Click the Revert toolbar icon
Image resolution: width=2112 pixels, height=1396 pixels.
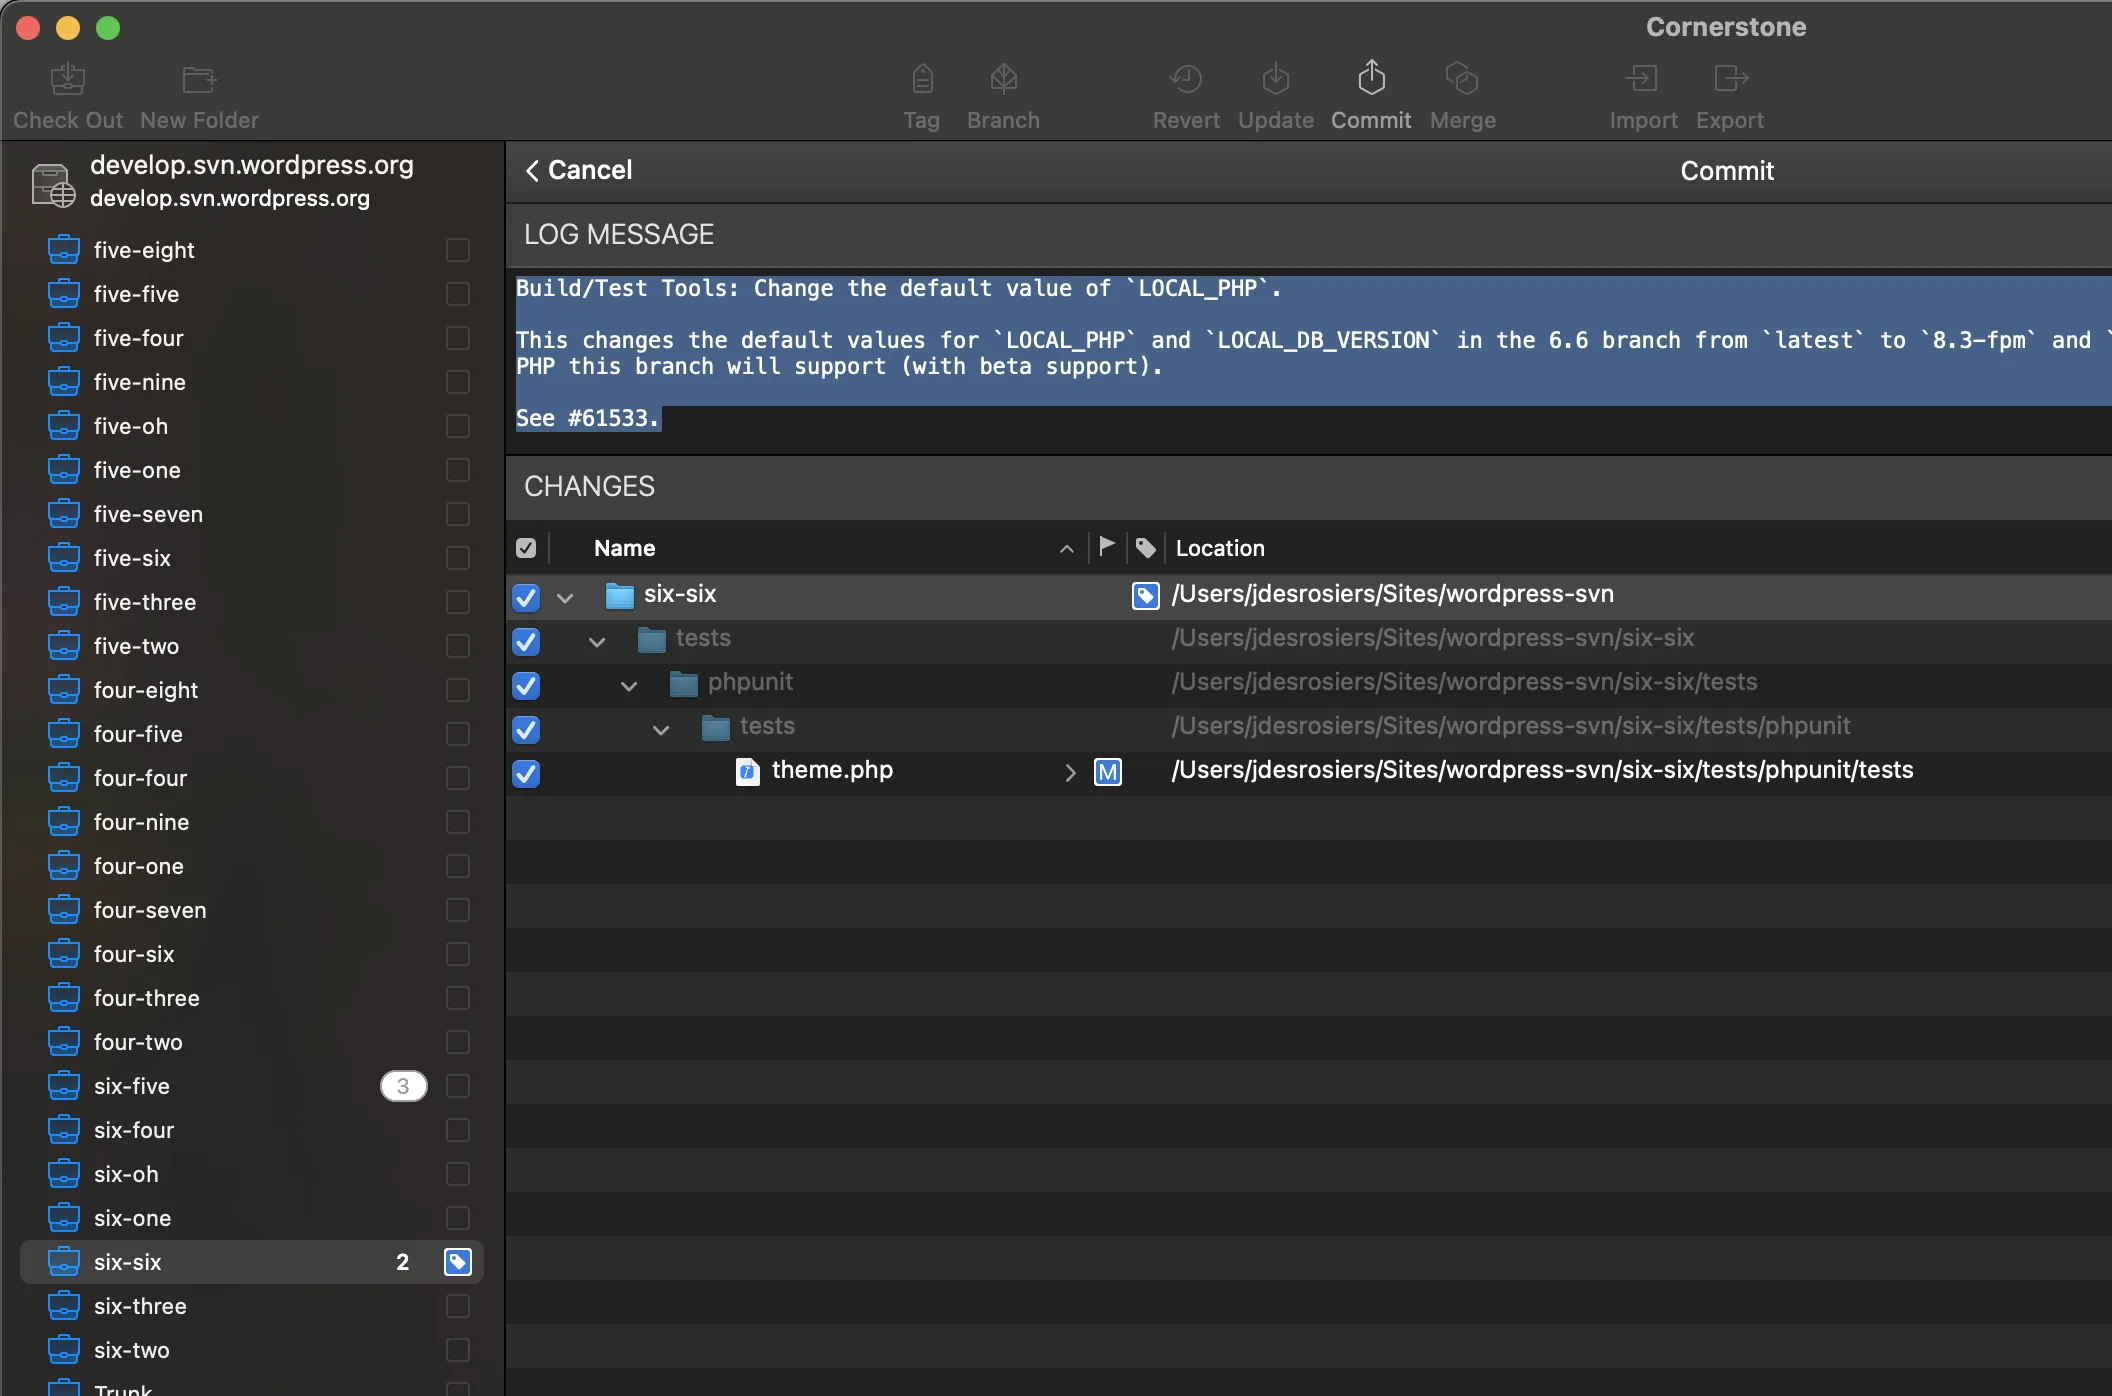pyautogui.click(x=1186, y=79)
